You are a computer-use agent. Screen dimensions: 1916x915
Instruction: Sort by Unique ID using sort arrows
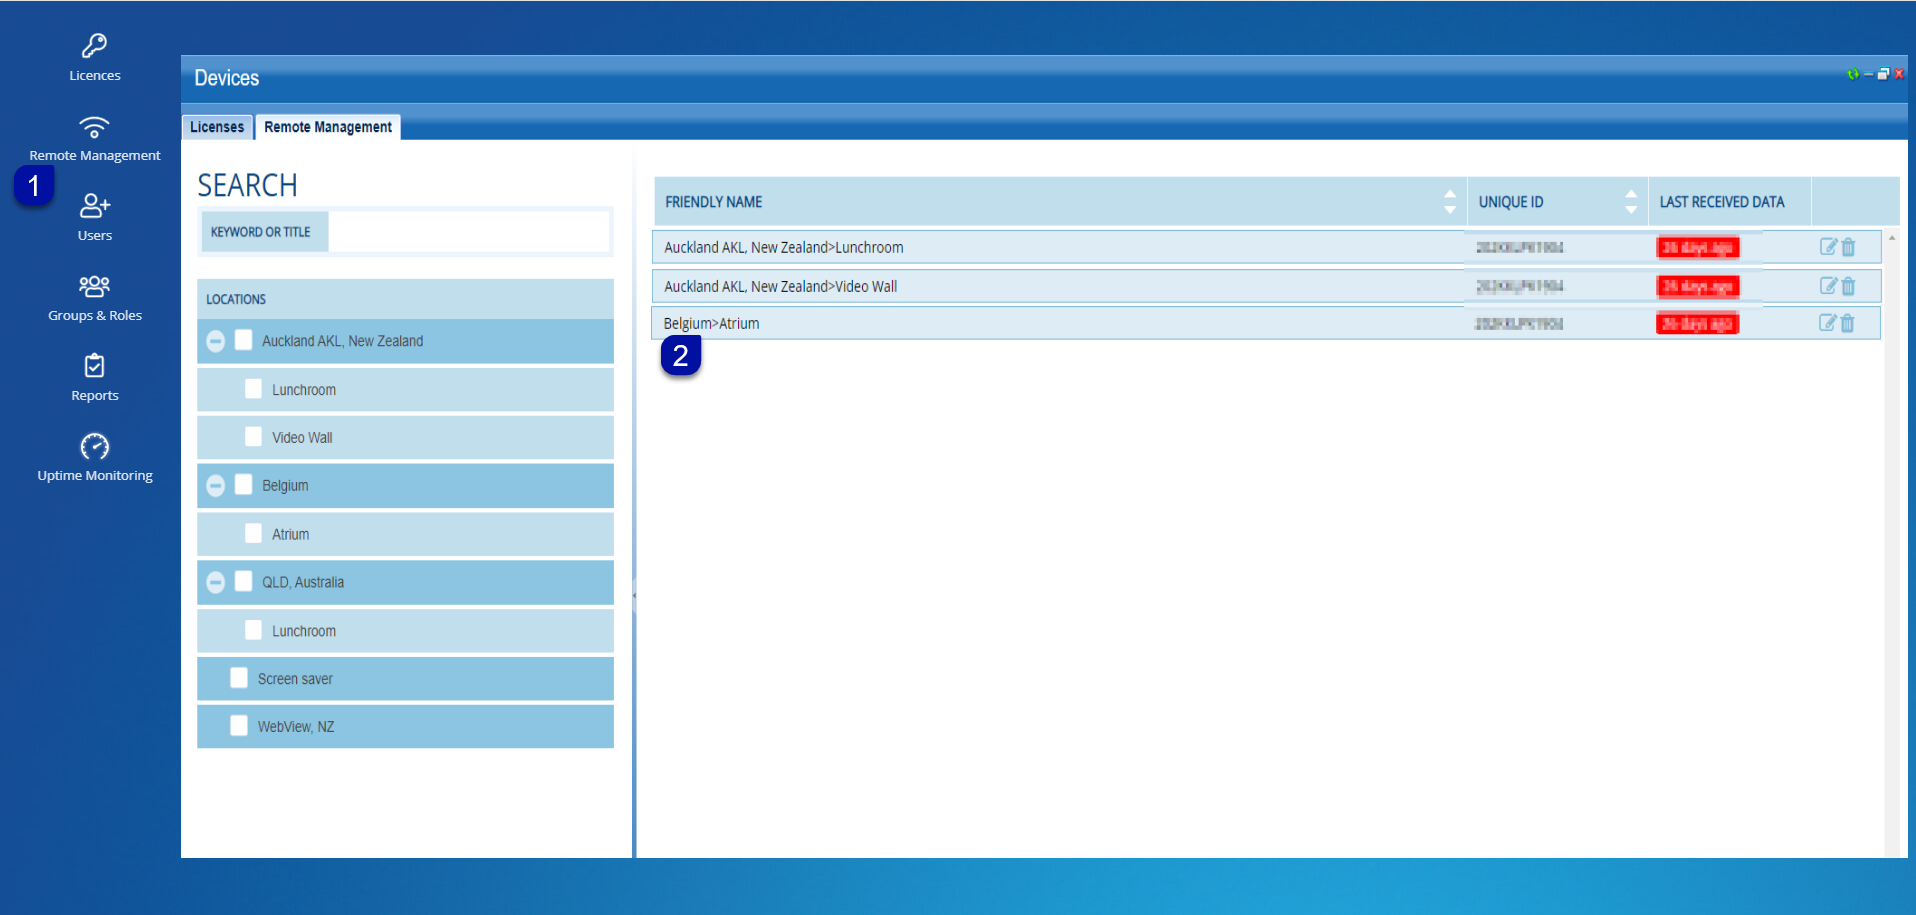click(x=1631, y=202)
